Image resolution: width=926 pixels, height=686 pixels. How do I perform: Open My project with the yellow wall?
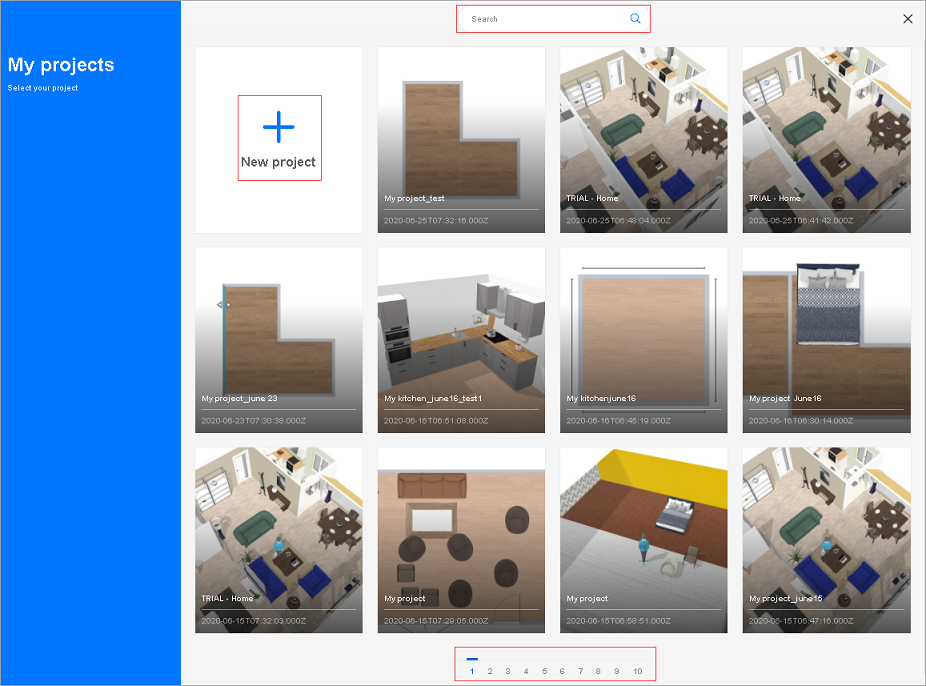click(644, 540)
